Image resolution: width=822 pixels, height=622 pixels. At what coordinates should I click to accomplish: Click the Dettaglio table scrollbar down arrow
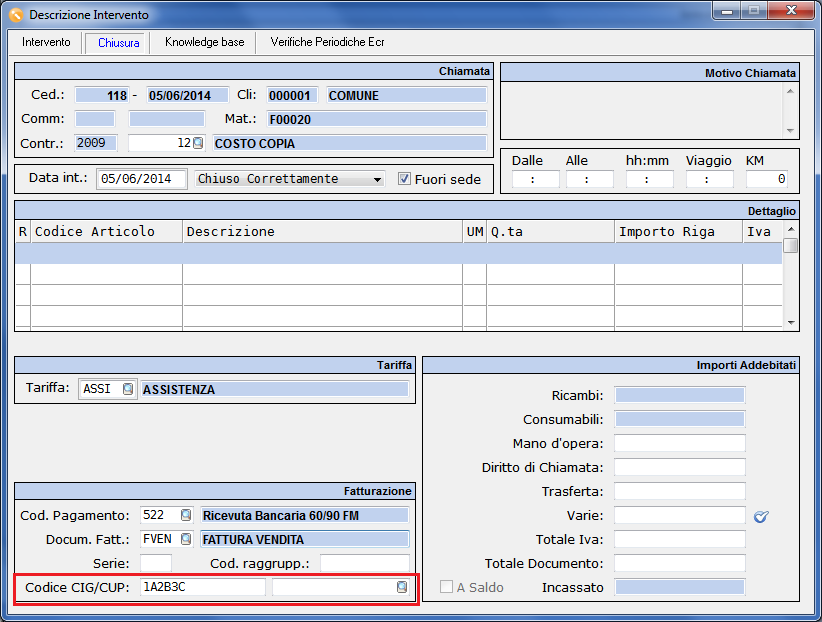pos(791,323)
